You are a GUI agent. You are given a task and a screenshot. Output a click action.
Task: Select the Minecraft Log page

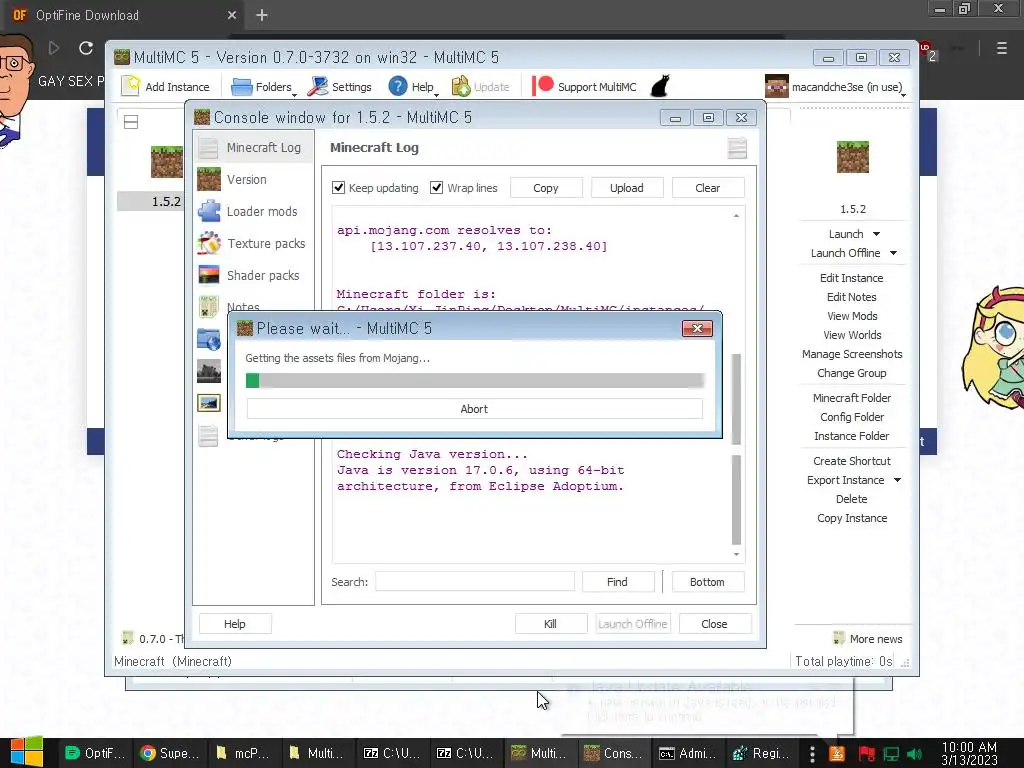254,148
